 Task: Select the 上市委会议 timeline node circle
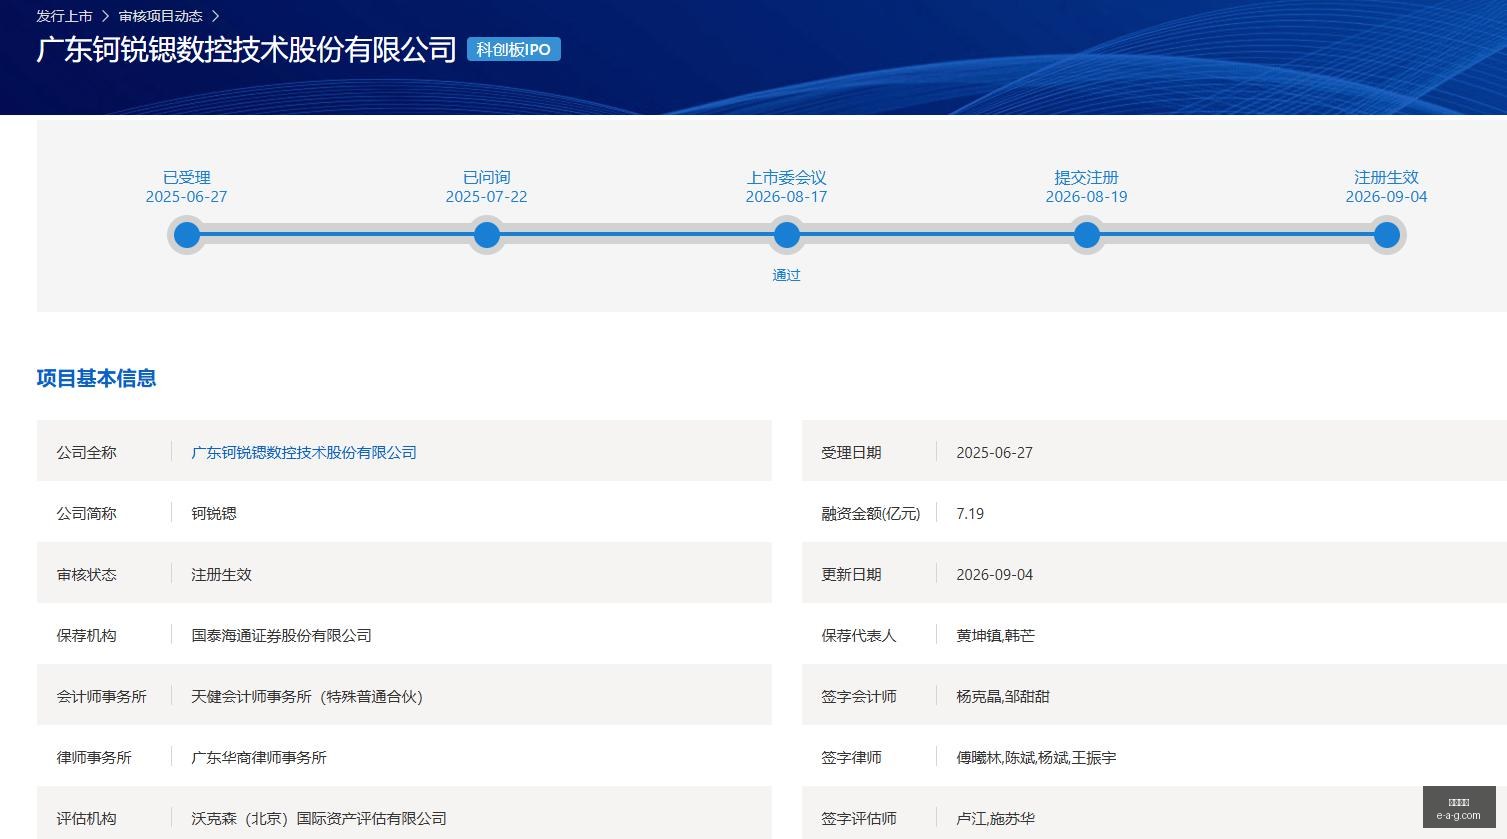[x=787, y=235]
